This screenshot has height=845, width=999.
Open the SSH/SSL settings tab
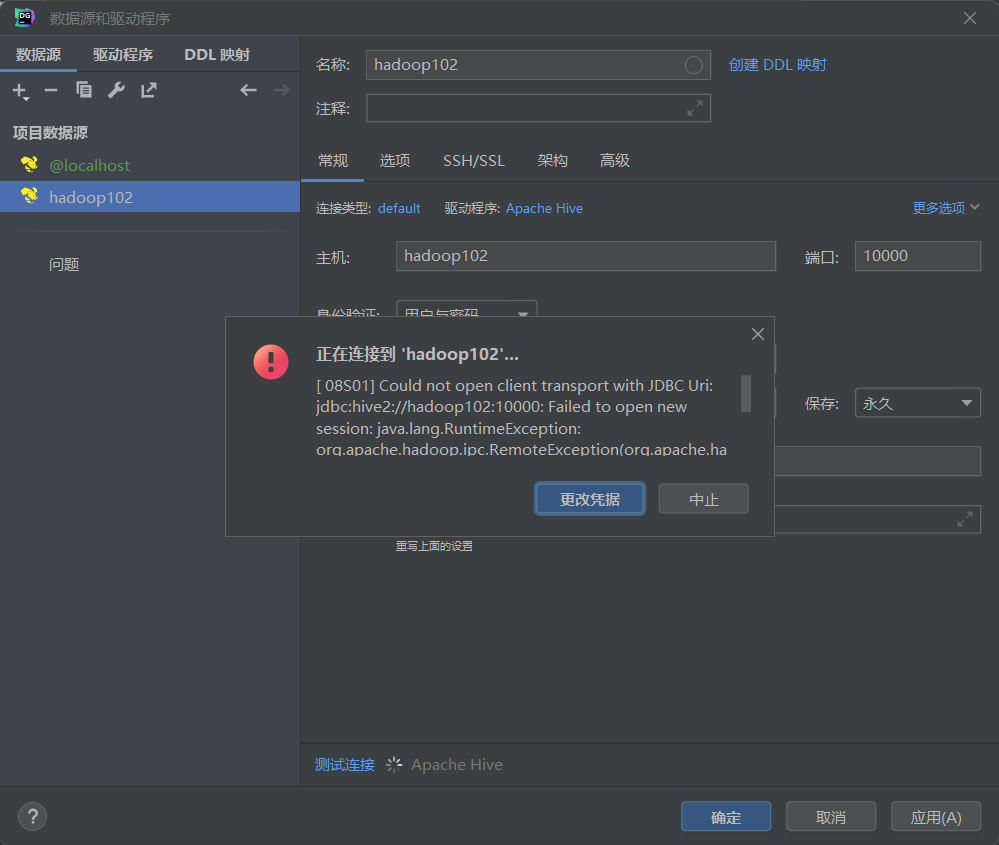tap(474, 161)
